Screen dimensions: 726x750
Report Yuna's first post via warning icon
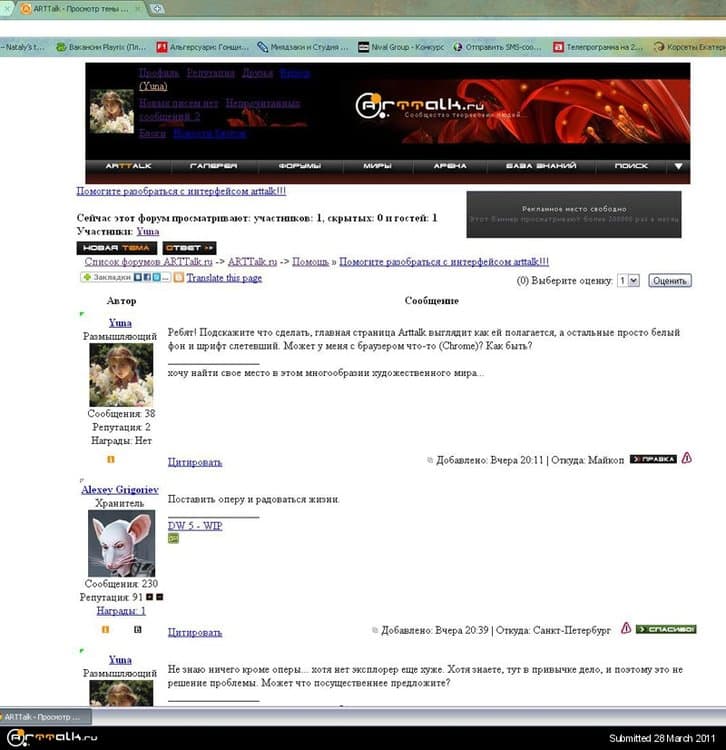[687, 458]
